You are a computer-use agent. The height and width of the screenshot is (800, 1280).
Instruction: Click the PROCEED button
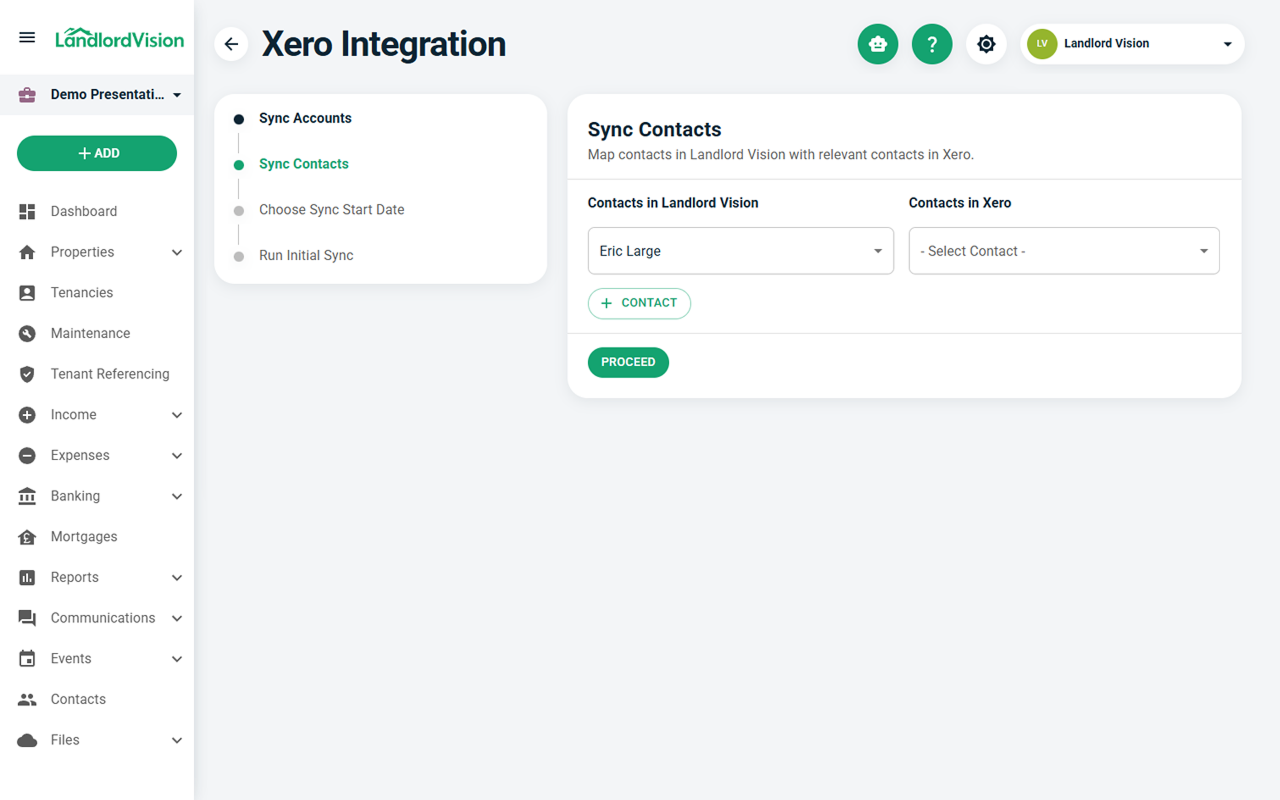(628, 362)
